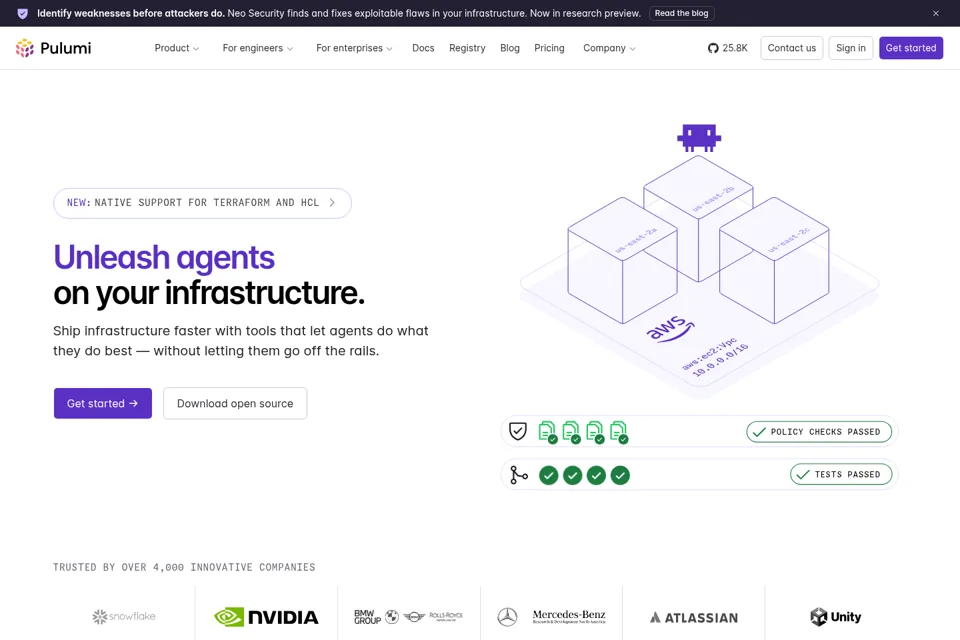
Task: Go to the Blog
Action: [x=509, y=48]
